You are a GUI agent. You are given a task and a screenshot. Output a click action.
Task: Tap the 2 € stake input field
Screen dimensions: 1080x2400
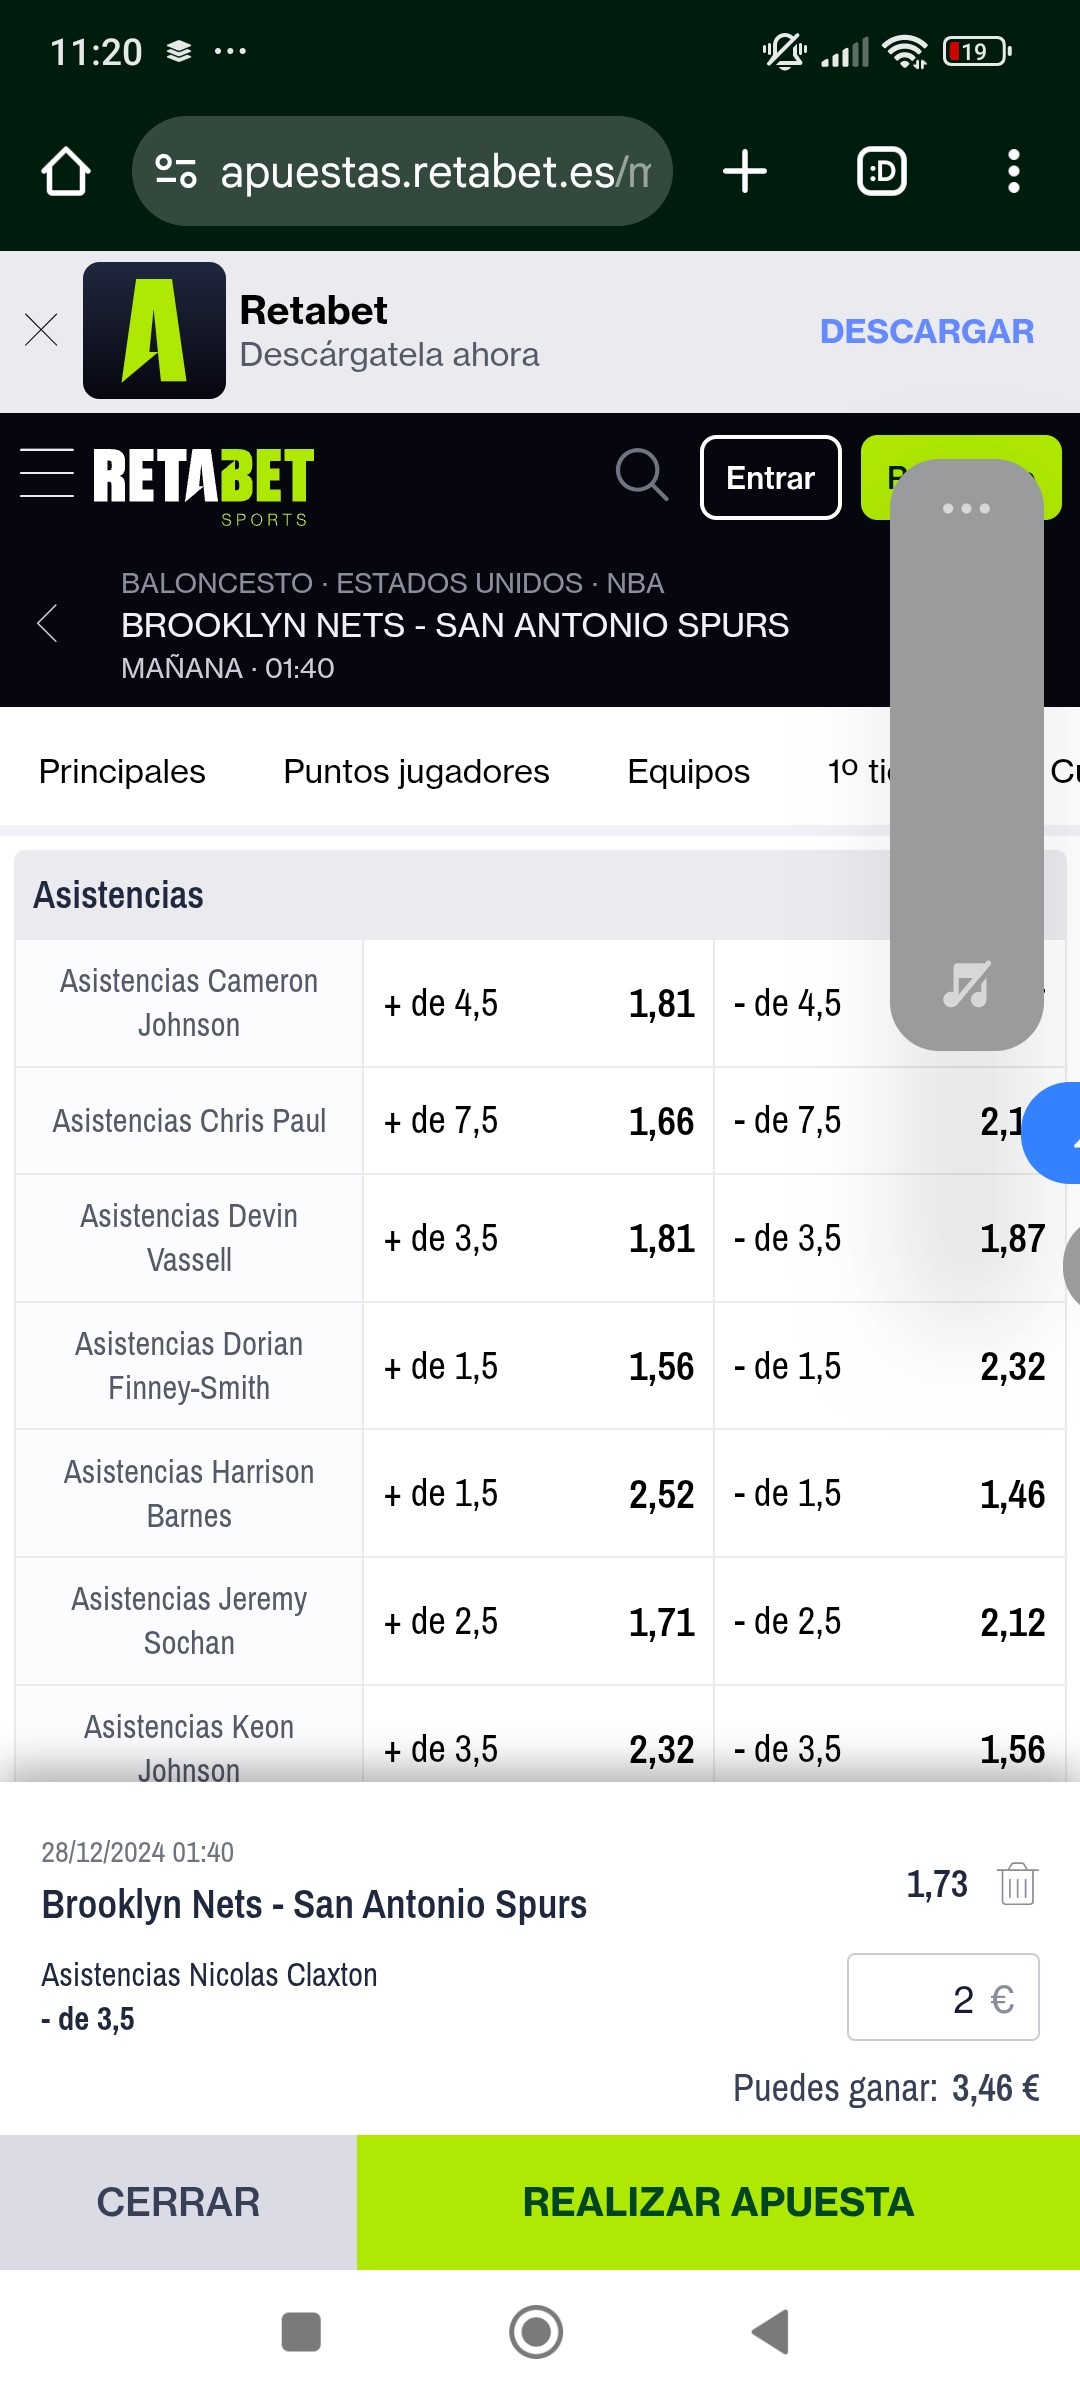coord(943,1997)
